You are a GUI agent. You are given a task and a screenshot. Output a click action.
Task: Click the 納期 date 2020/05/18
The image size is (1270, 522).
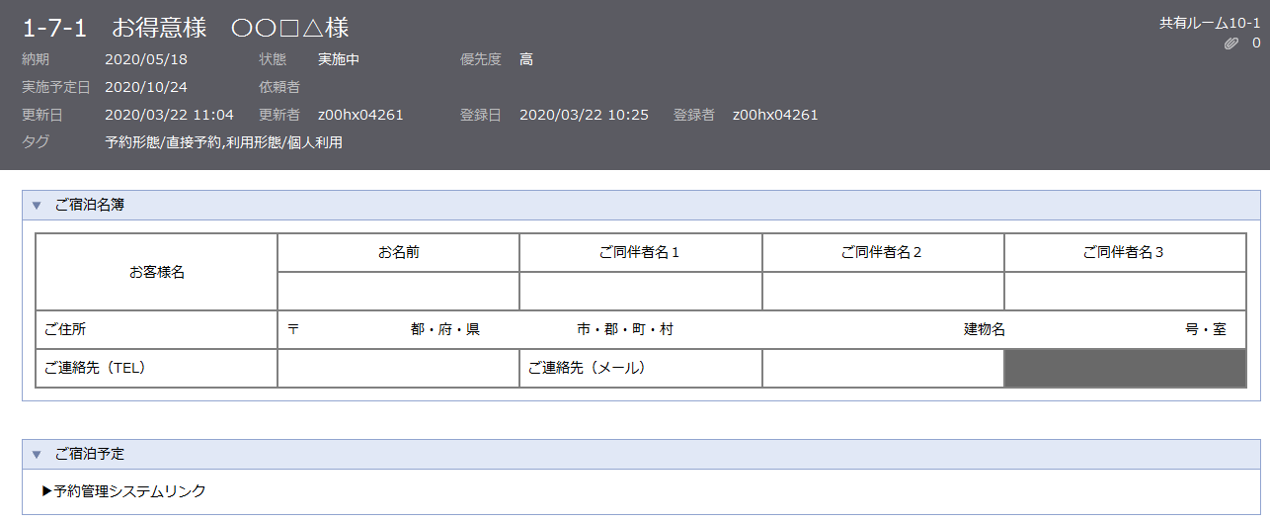point(145,59)
